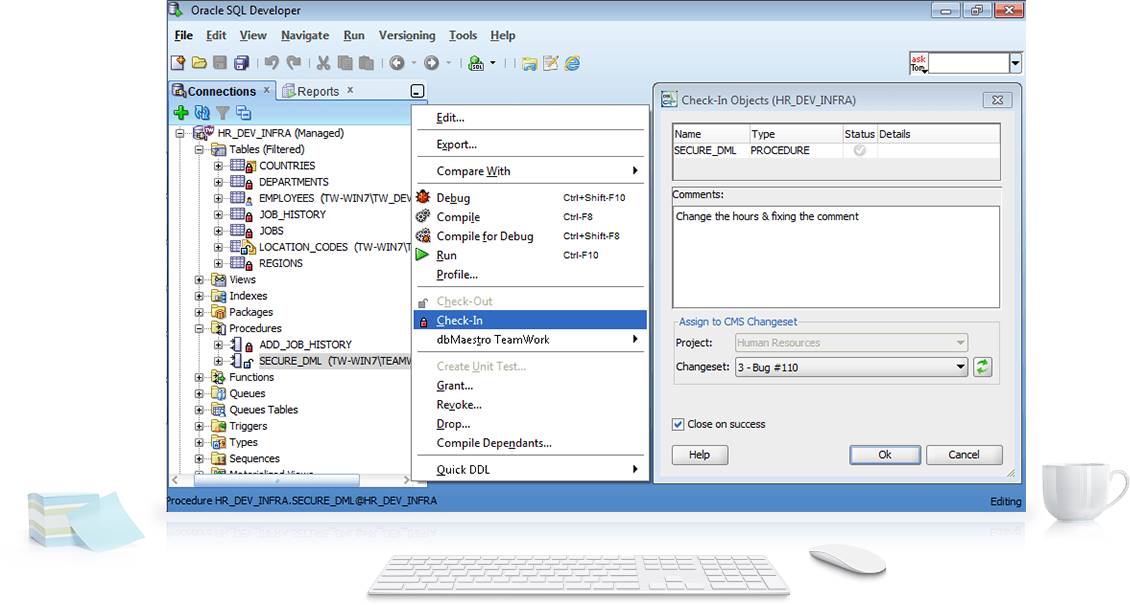The height and width of the screenshot is (605, 1130).
Task: Click the Save All toolbar icon
Action: point(241,63)
